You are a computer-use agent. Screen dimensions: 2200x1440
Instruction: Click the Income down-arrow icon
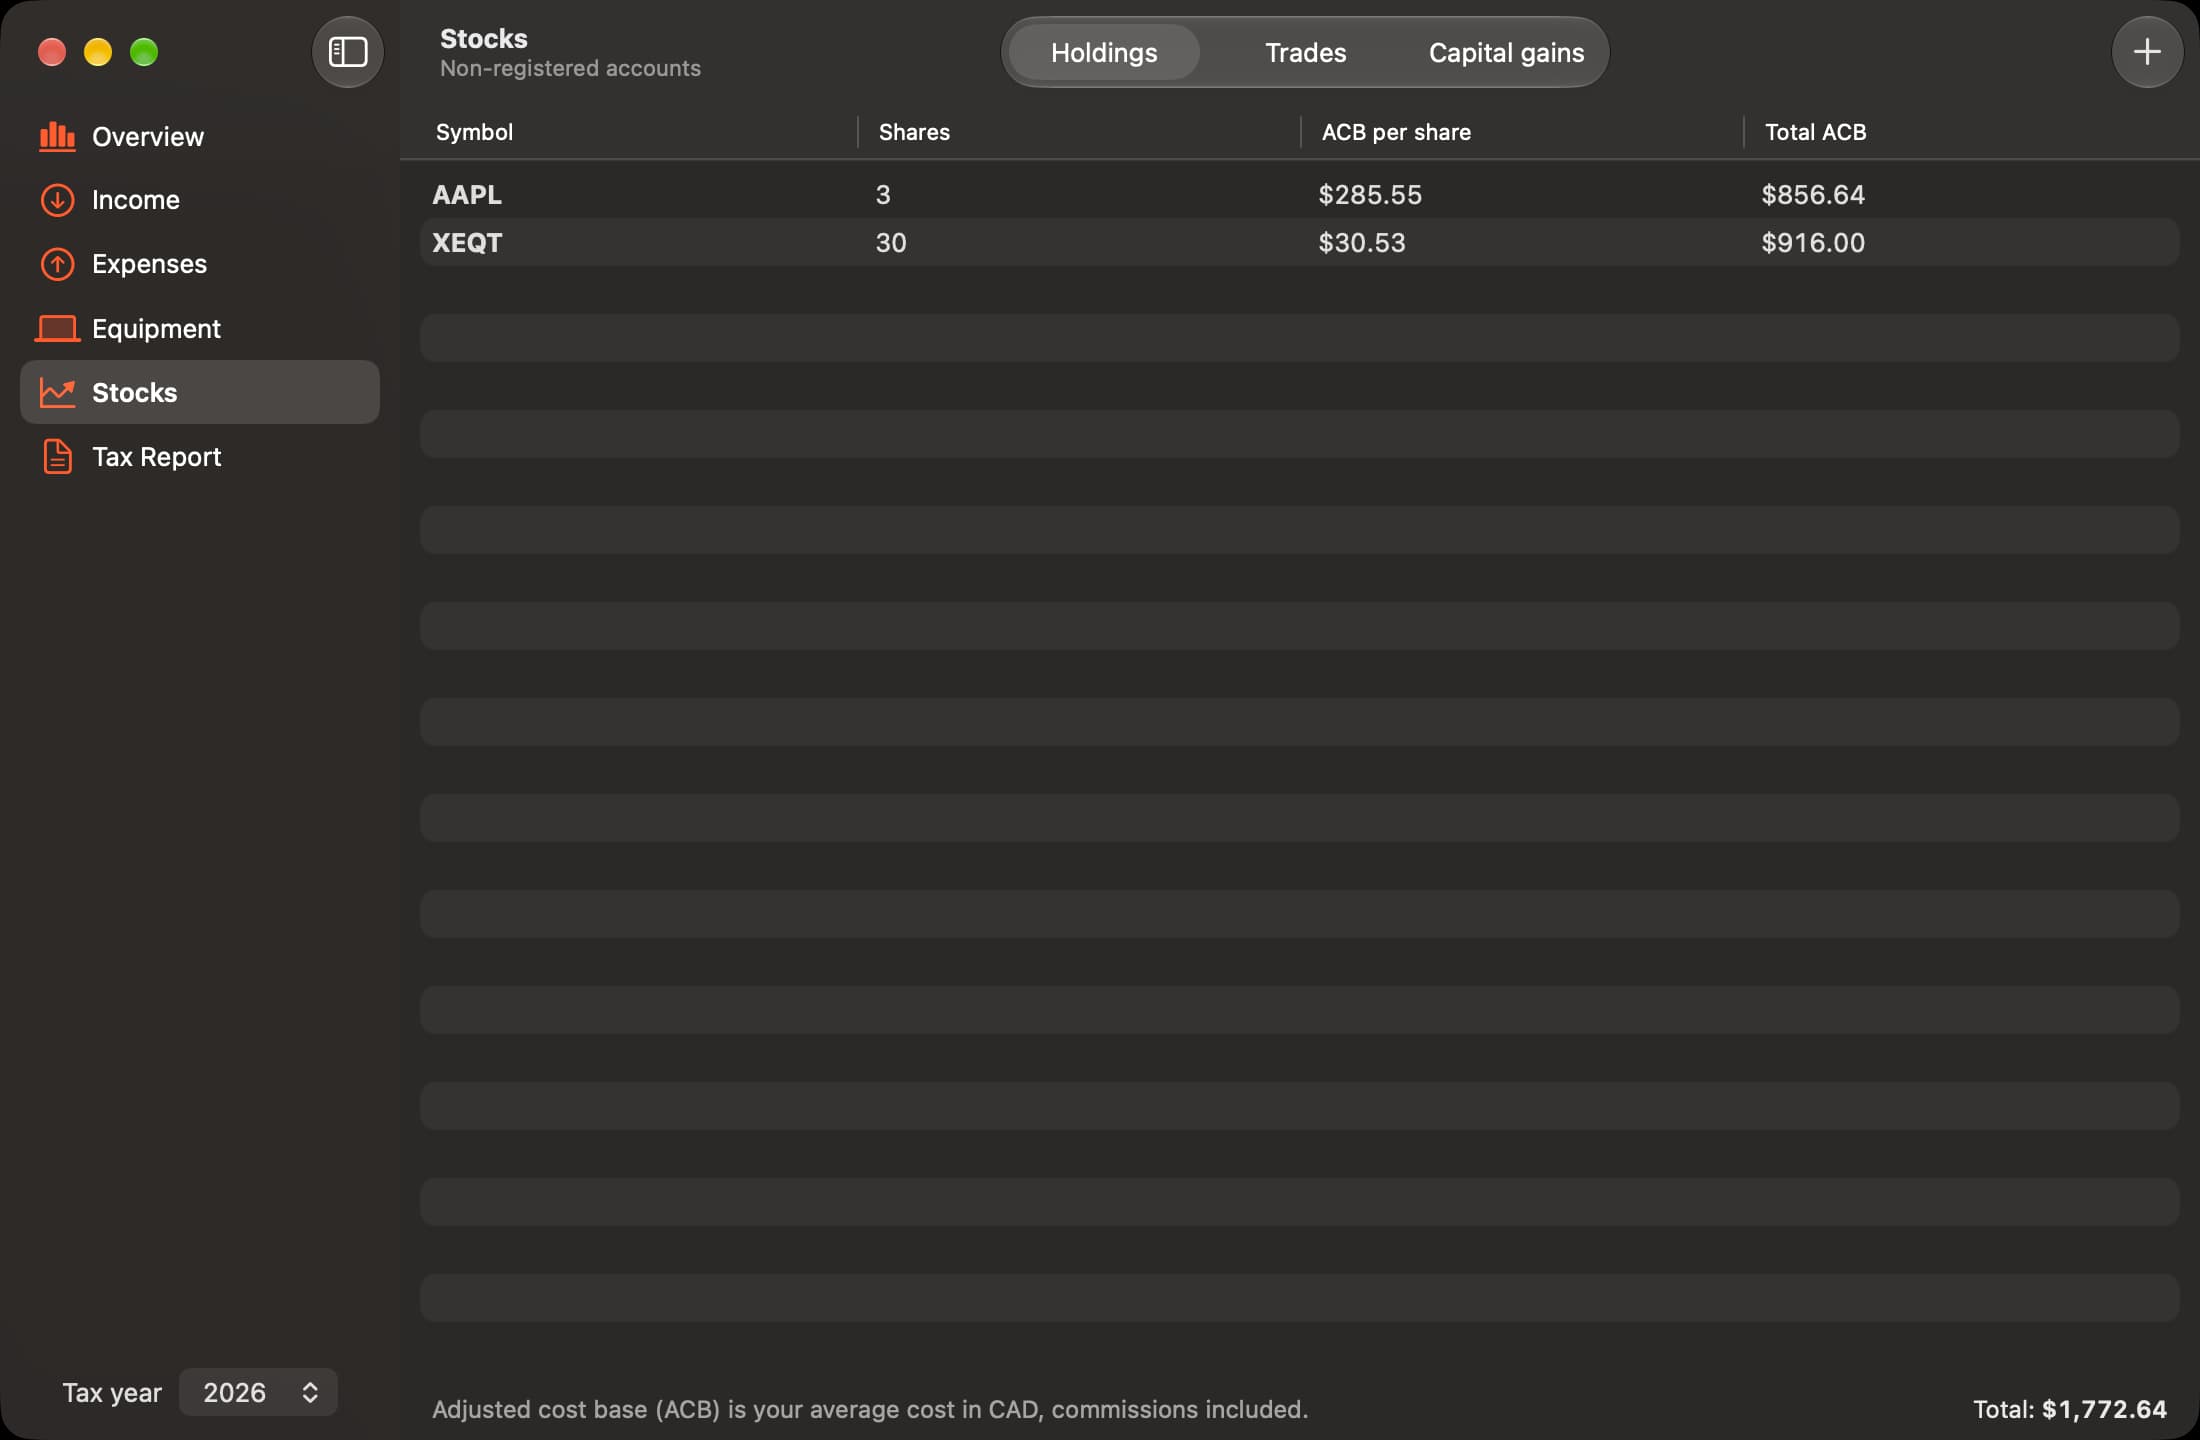[x=57, y=200]
